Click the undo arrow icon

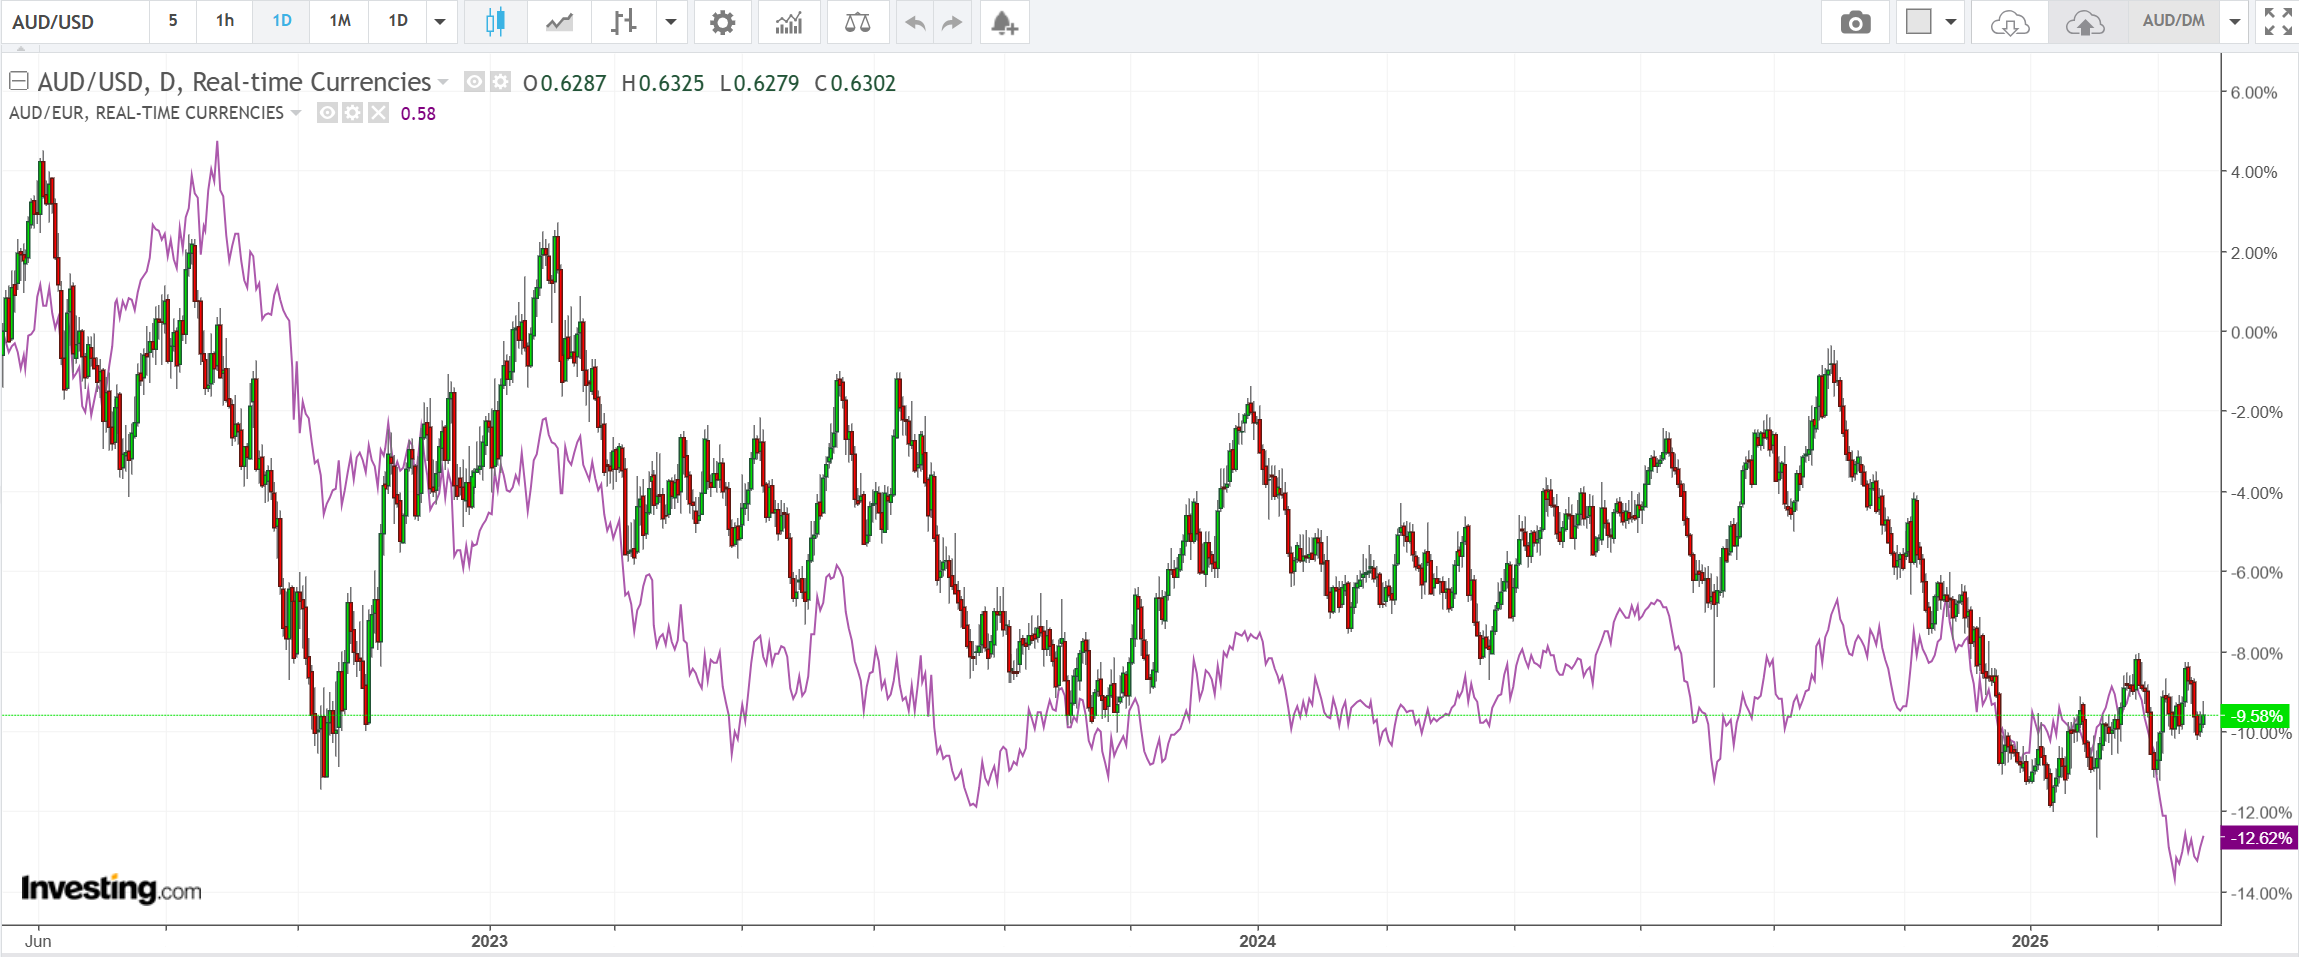pos(914,22)
